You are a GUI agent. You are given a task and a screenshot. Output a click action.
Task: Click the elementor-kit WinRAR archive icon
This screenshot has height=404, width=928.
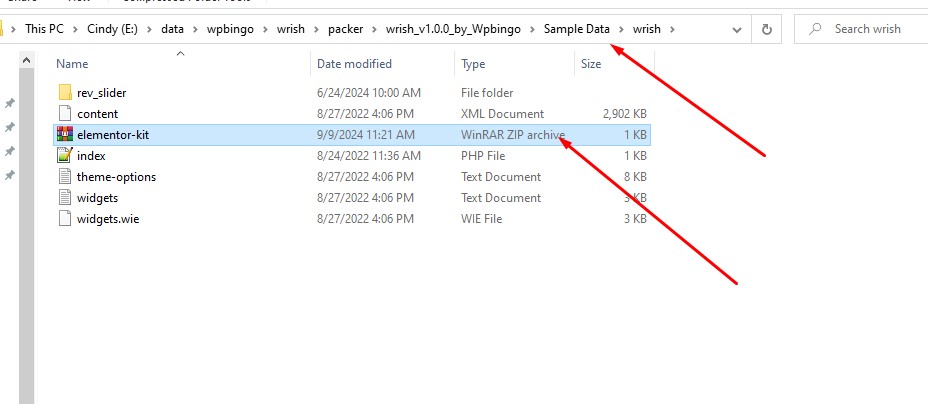point(65,135)
